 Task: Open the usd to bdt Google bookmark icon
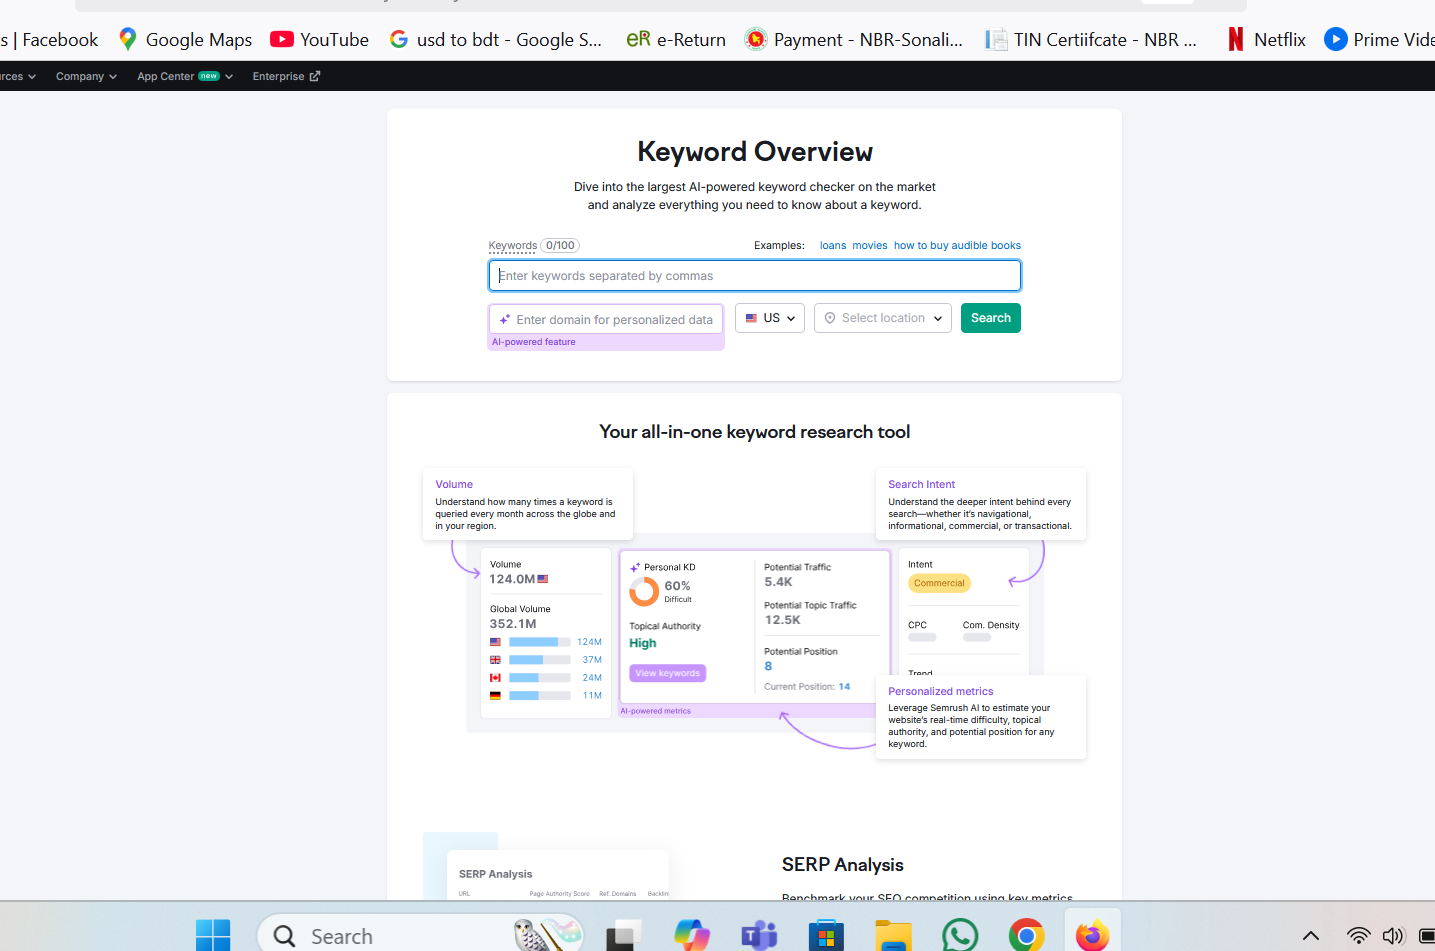(399, 39)
